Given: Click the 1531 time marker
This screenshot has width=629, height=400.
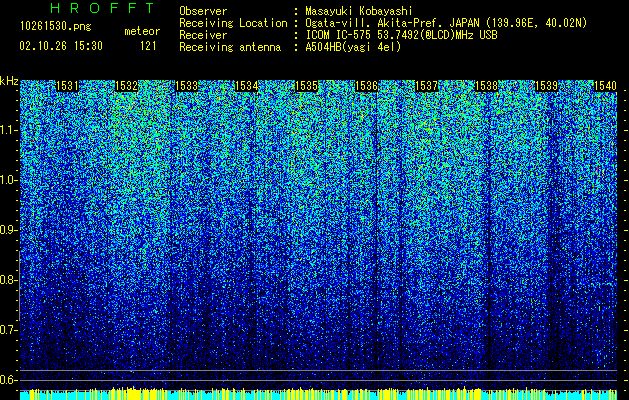Looking at the screenshot, I should pyautogui.click(x=67, y=86).
